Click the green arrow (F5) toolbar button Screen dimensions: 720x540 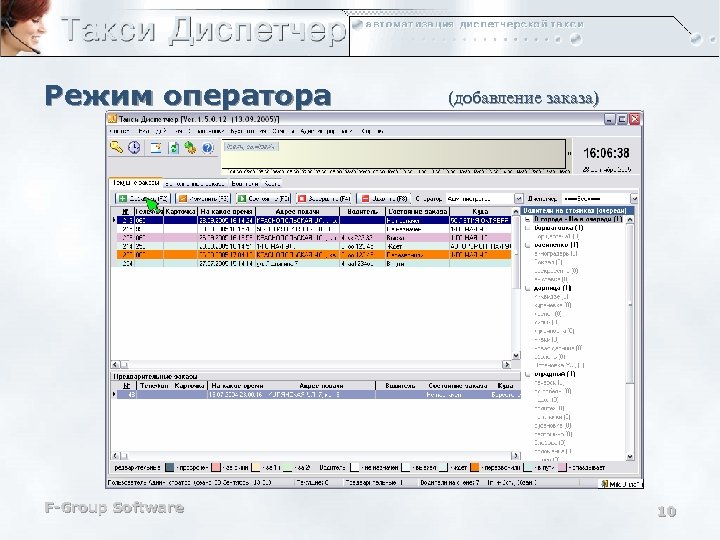[x=263, y=198]
